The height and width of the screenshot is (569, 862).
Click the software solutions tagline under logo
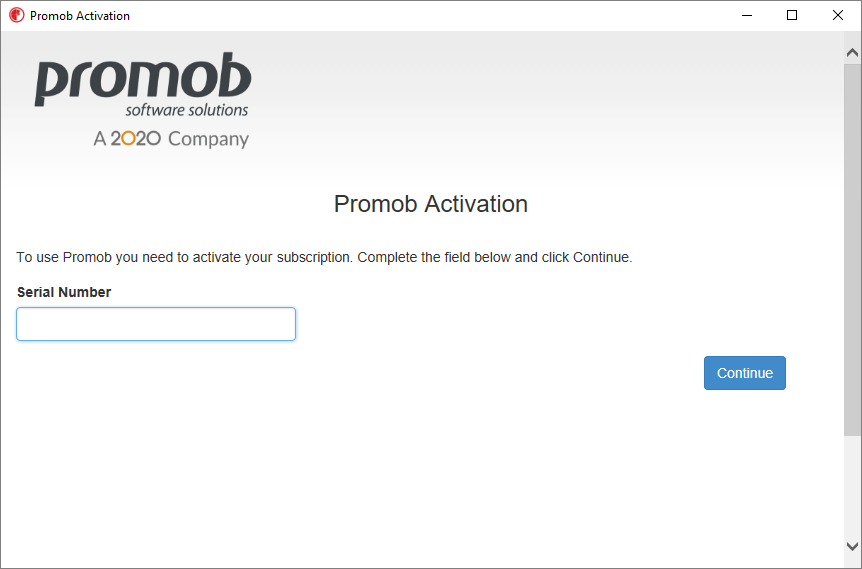coord(187,110)
